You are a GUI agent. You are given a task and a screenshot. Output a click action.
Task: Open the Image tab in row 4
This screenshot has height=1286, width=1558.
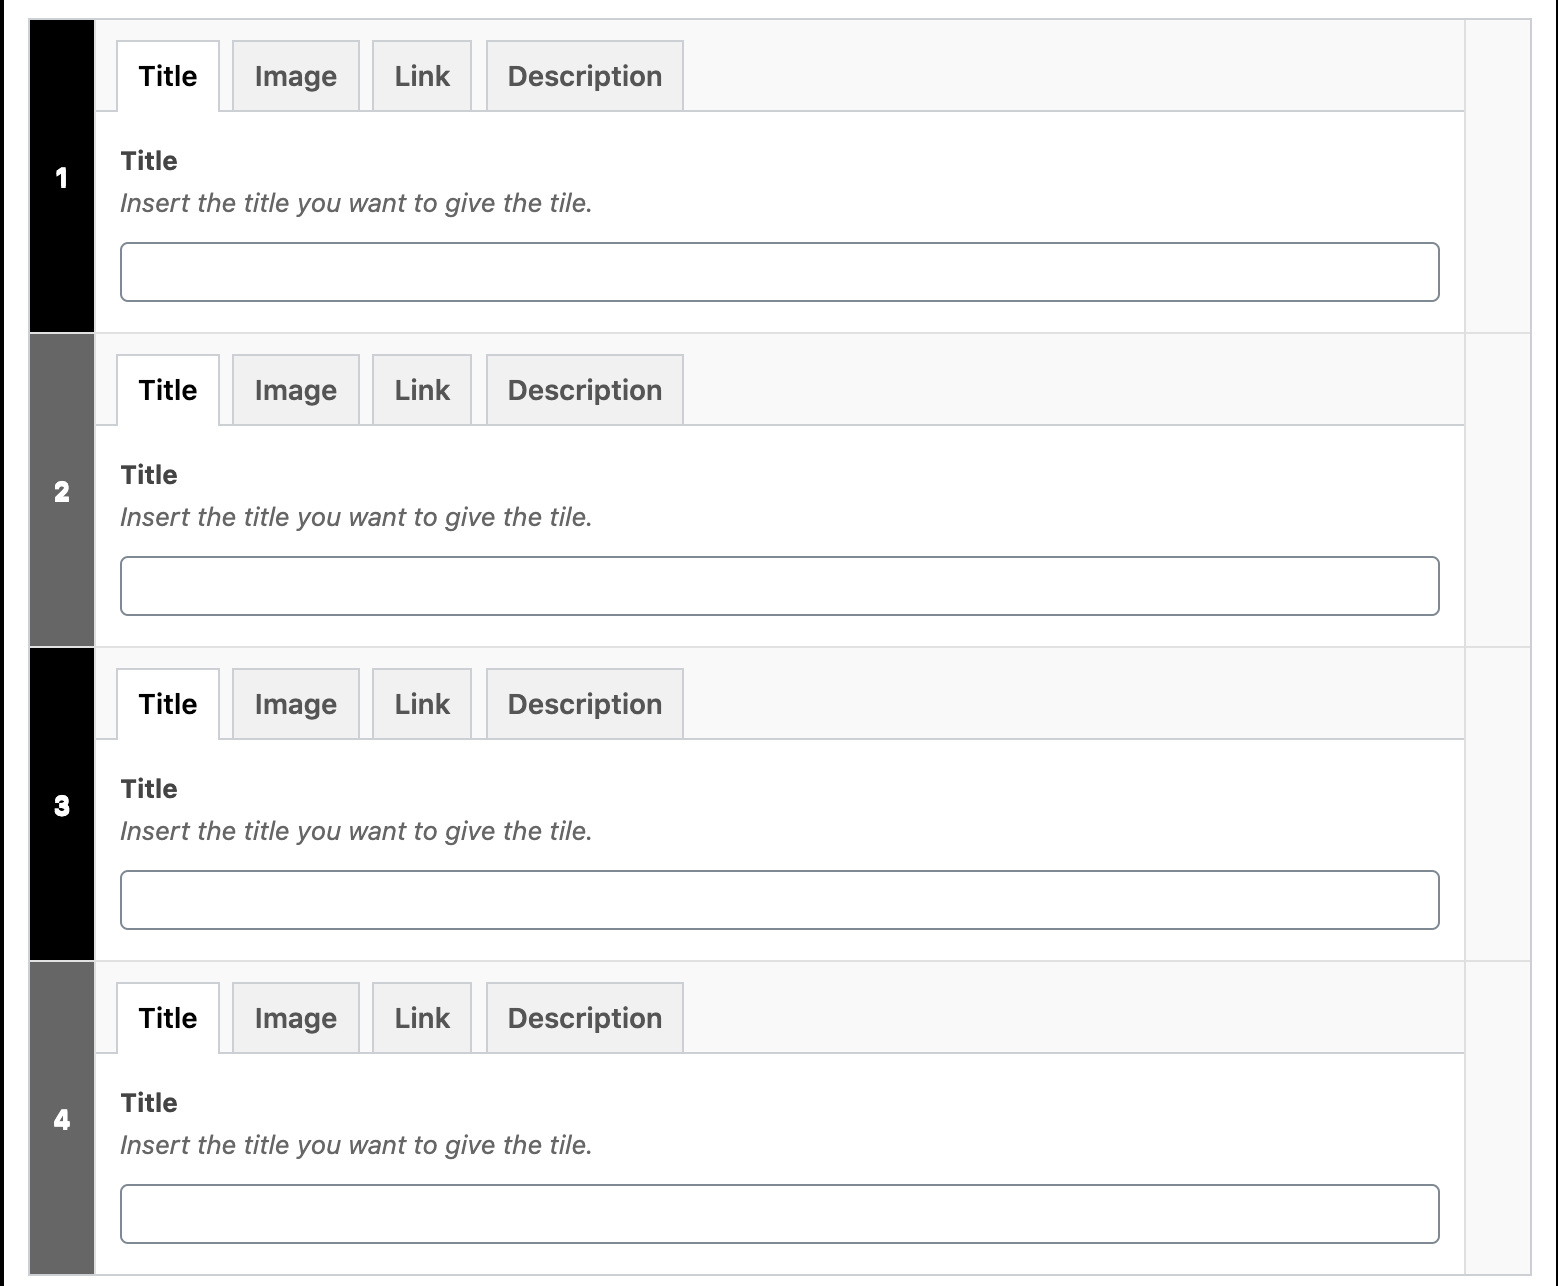click(295, 1018)
